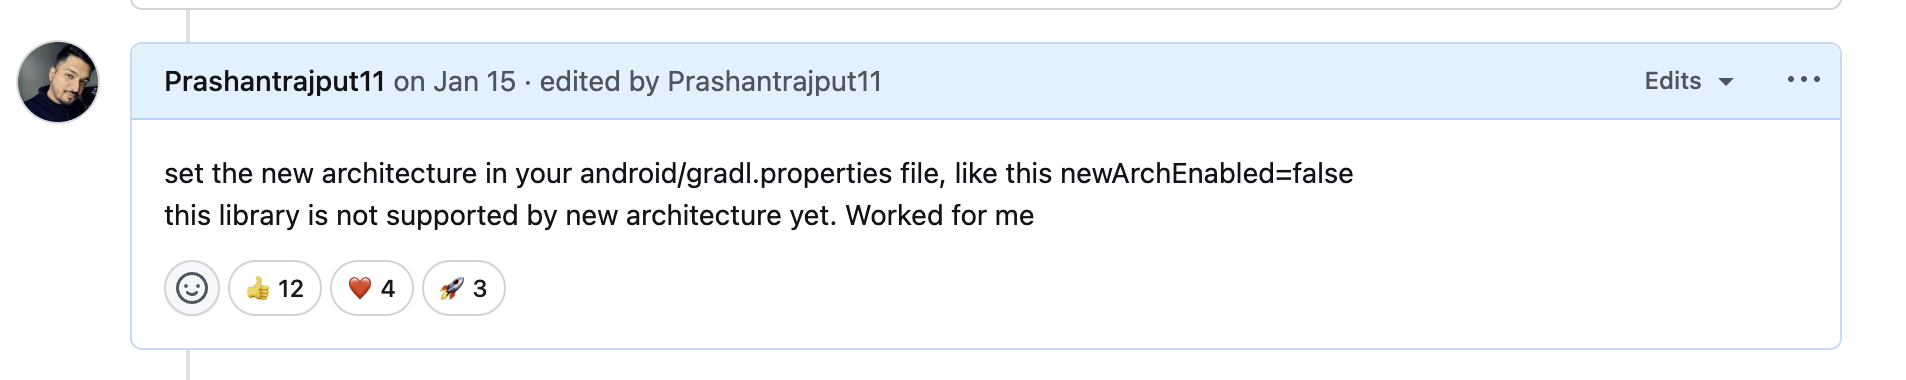Click the reaction count 3
Image resolution: width=1906 pixels, height=380 pixels.
[x=480, y=289]
